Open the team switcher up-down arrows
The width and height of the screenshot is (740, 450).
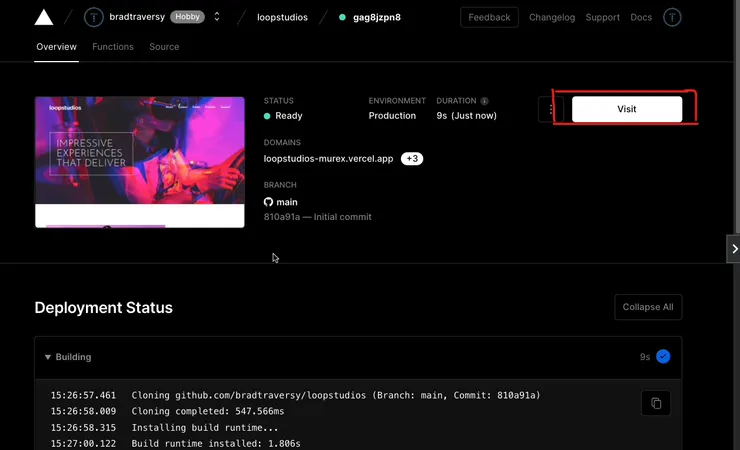pos(217,17)
